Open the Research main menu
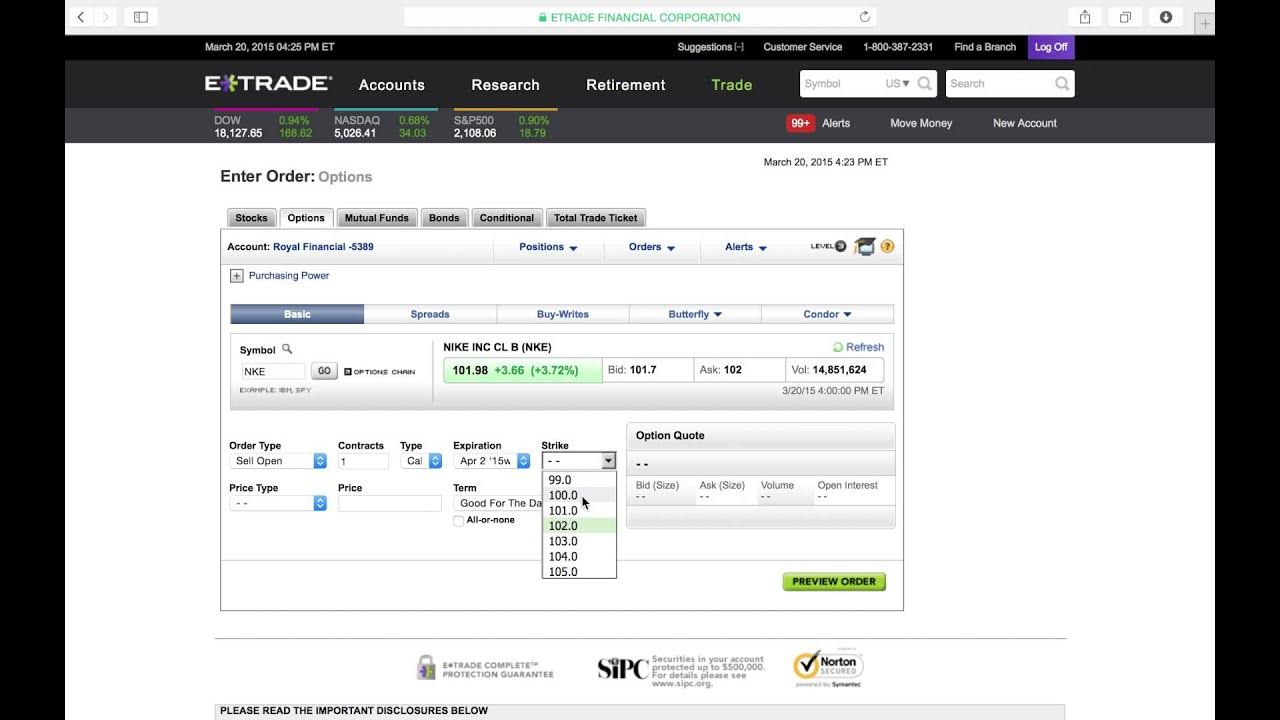Viewport: 1280px width, 720px height. click(x=505, y=85)
